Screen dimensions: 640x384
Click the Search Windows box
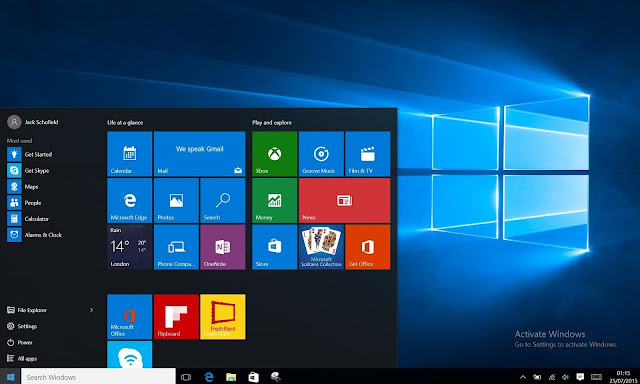98,377
